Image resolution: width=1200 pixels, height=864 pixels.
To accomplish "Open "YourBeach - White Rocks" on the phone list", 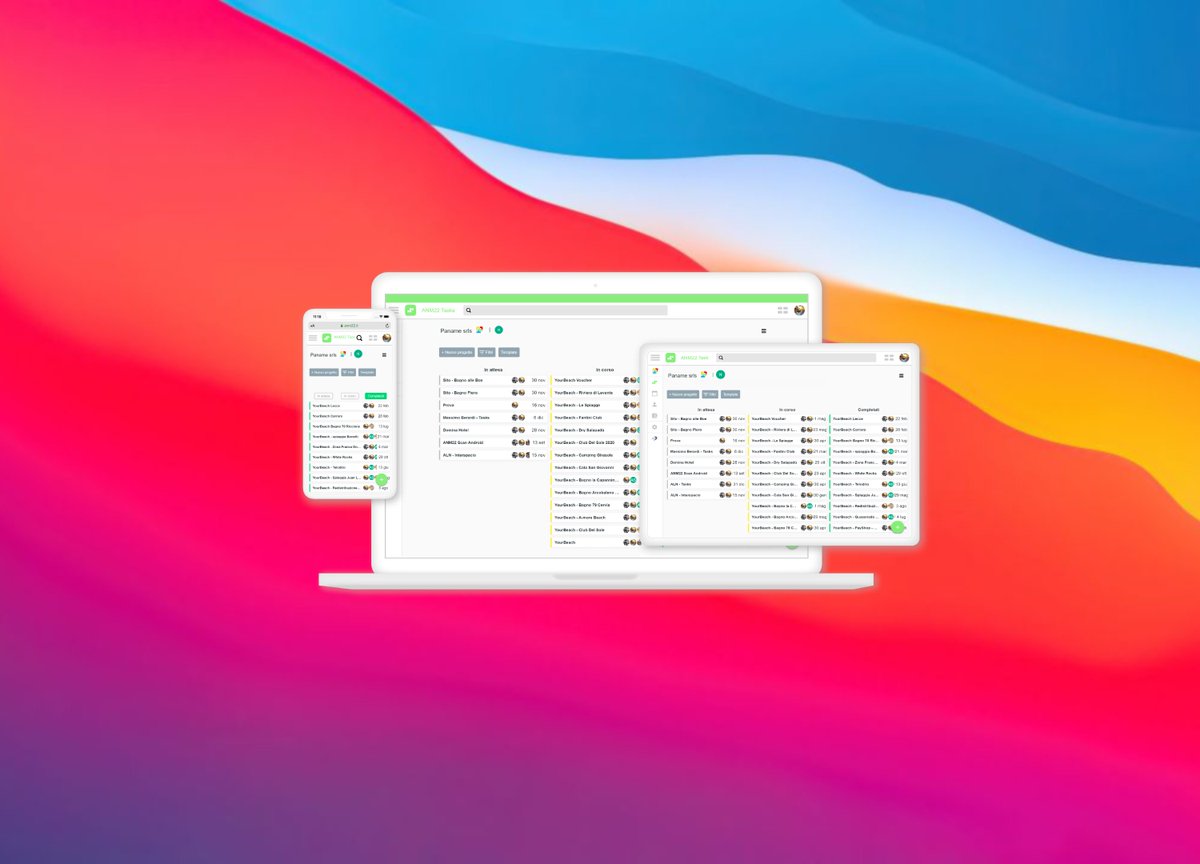I will click(349, 457).
